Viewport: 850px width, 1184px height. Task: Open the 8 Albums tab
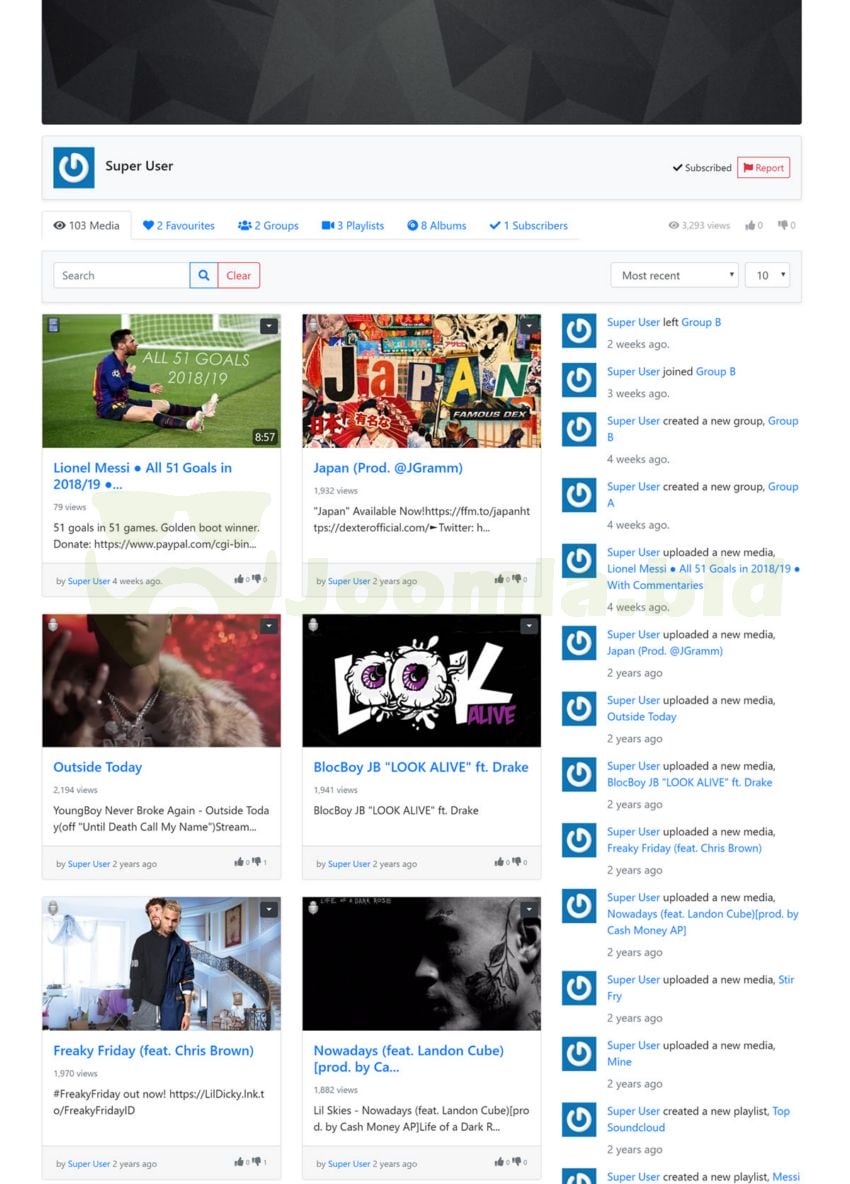pyautogui.click(x=436, y=226)
